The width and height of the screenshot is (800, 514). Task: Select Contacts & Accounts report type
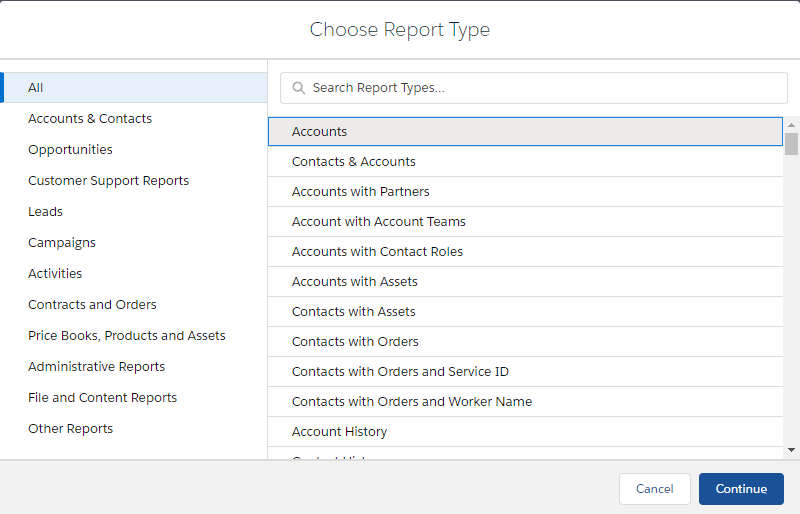354,162
